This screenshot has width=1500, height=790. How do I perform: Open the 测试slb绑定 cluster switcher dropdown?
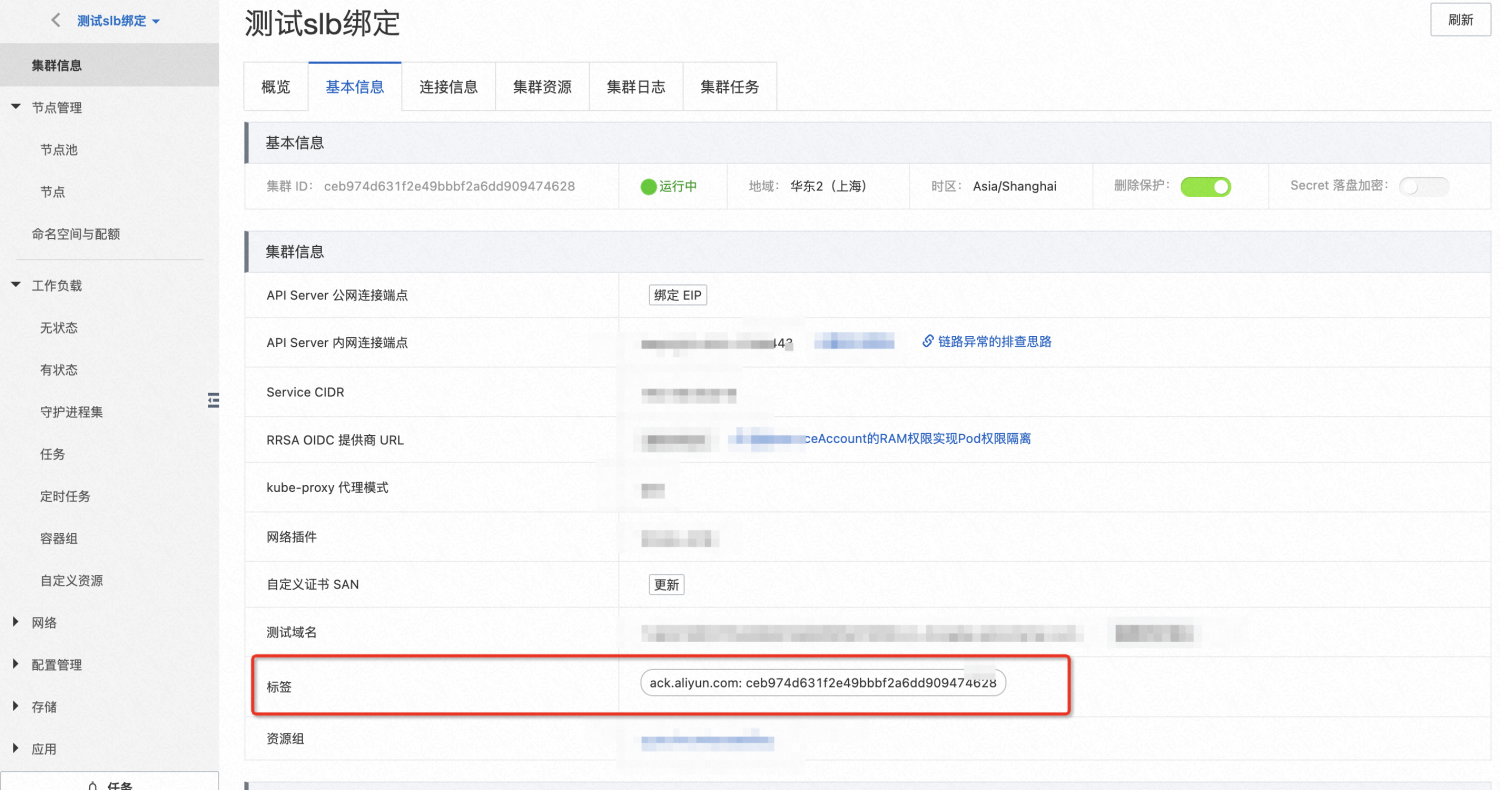click(x=119, y=21)
